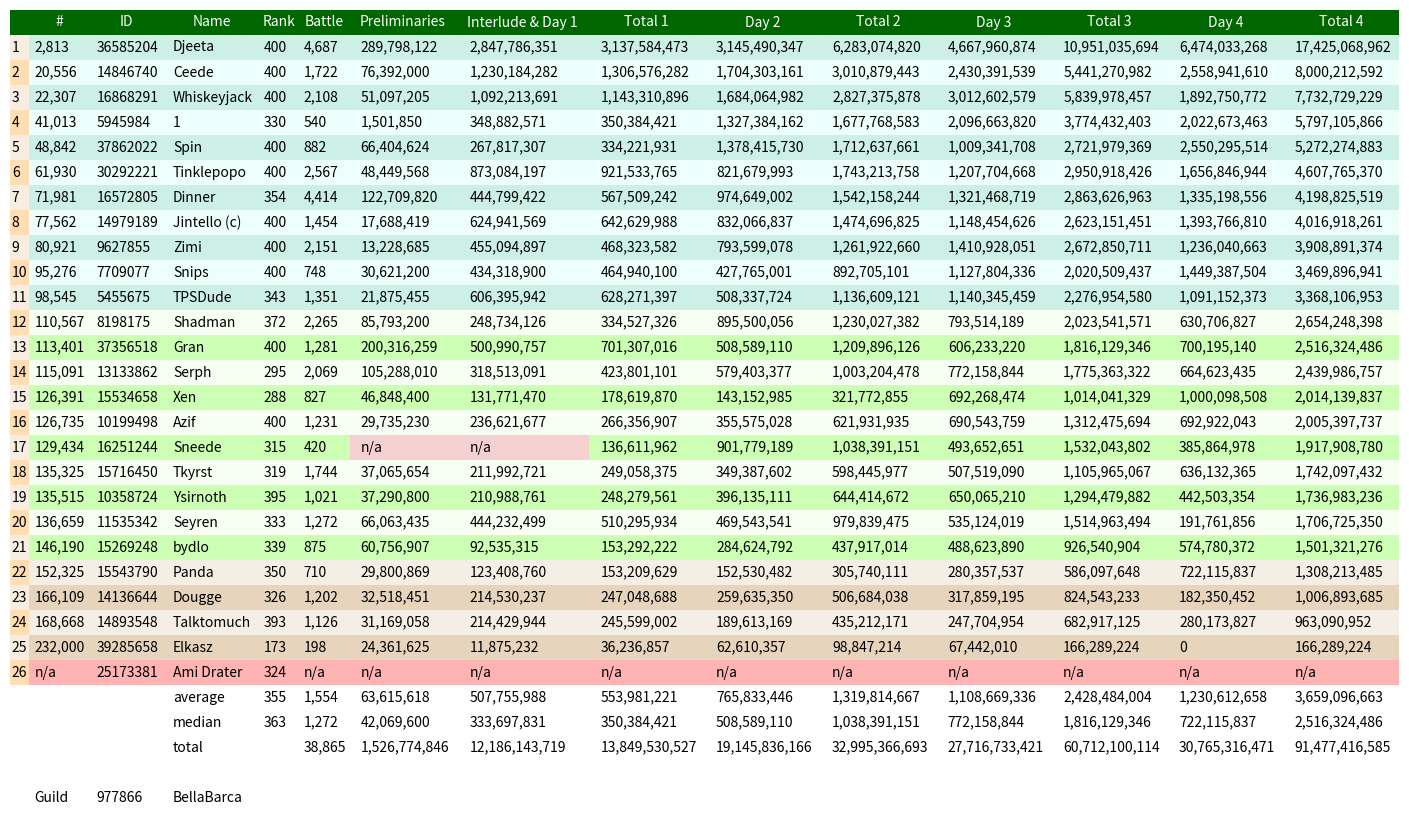Click the 'Day 4' column header
Viewport: 1409px width, 820px height.
(x=1226, y=21)
